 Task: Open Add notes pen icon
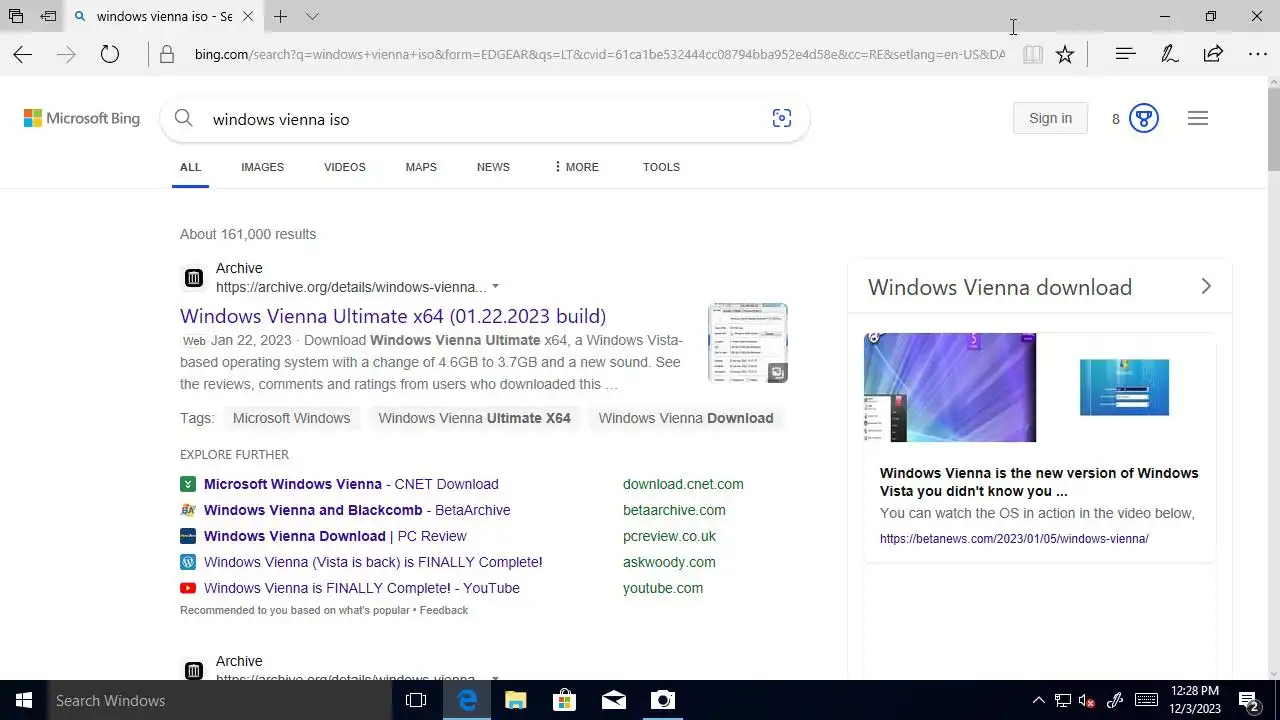click(1169, 54)
